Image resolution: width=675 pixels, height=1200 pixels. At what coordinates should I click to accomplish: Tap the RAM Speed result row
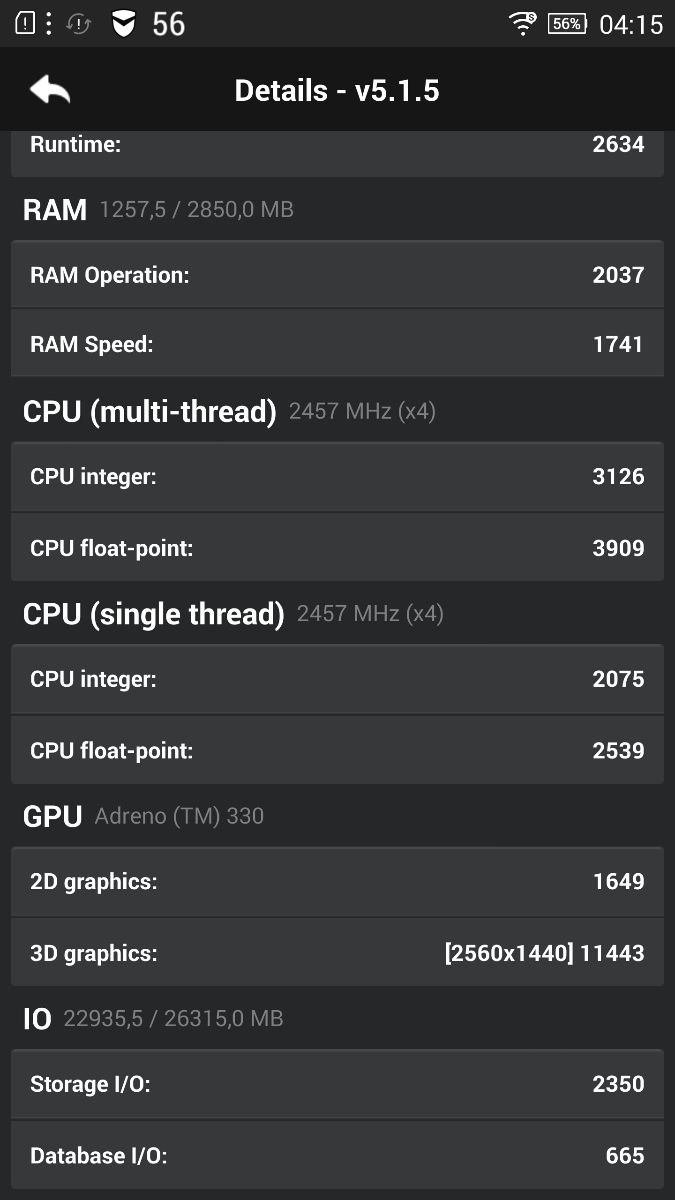click(337, 344)
